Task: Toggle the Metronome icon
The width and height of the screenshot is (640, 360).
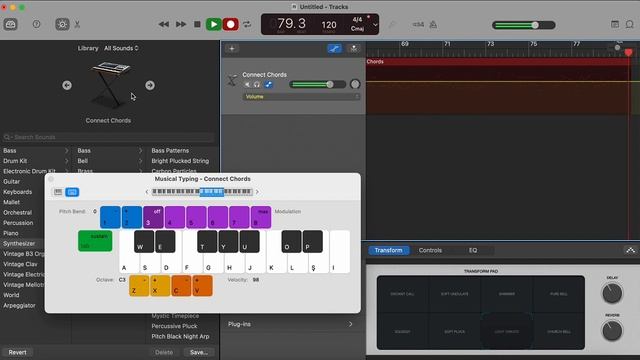Action: pos(433,24)
